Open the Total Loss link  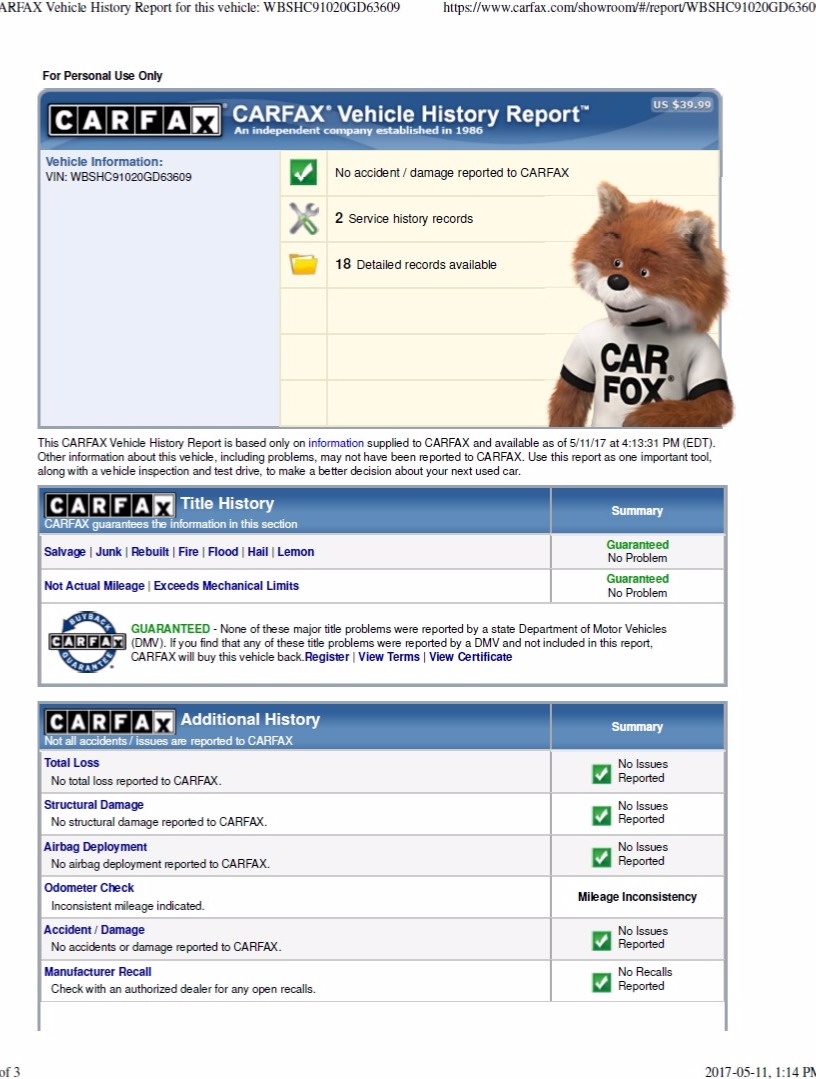coord(72,762)
